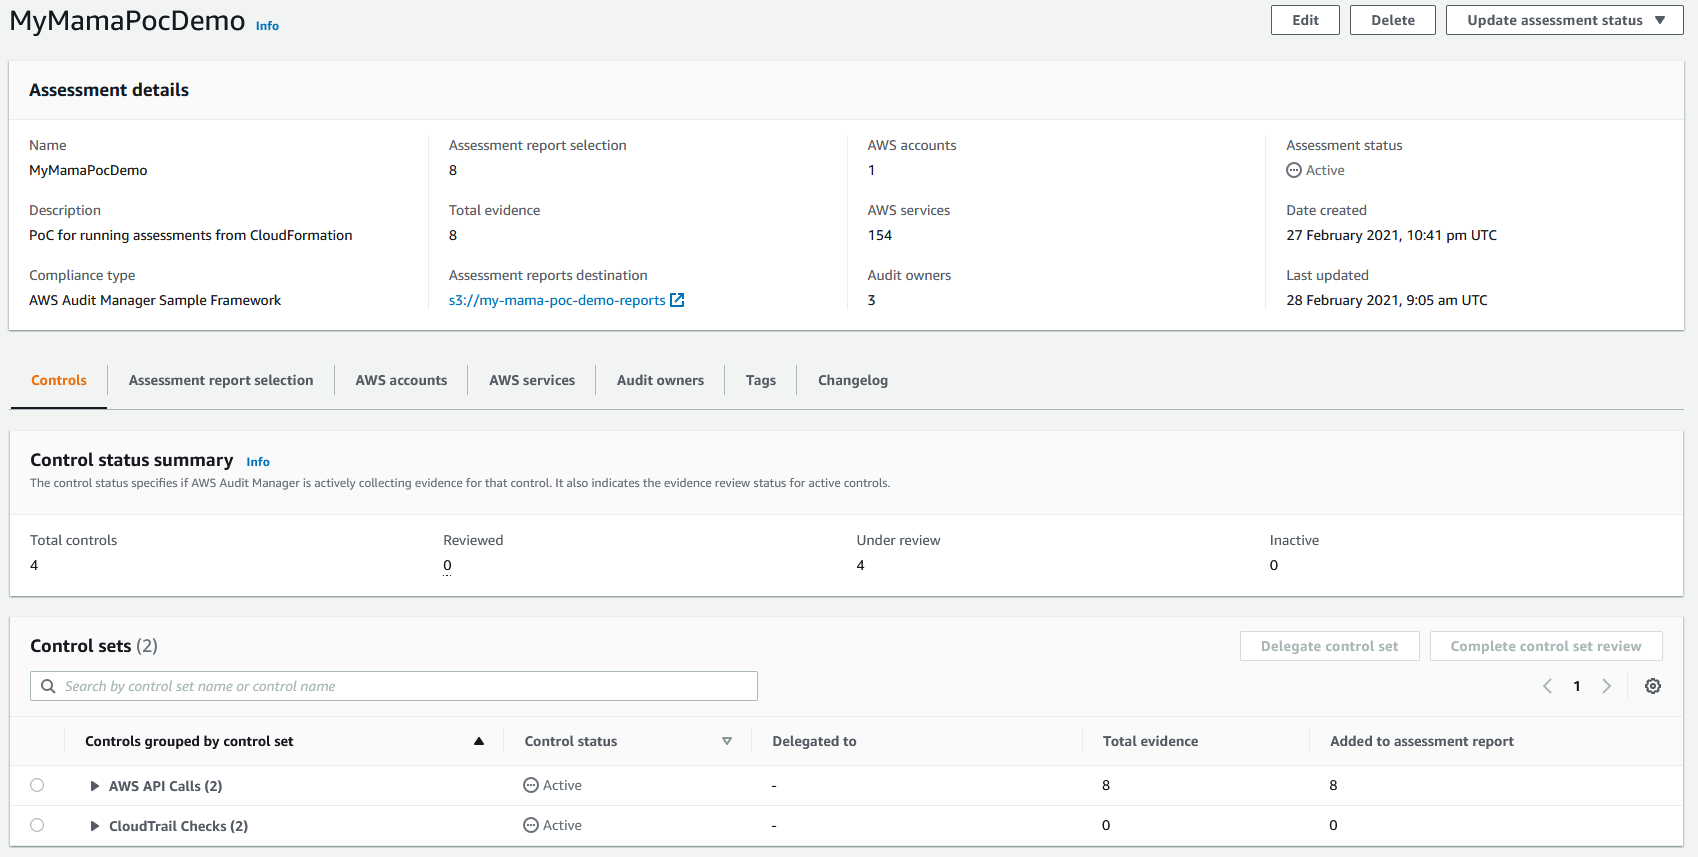Click the AWS API Calls (2) row label
This screenshot has width=1698, height=857.
click(166, 786)
